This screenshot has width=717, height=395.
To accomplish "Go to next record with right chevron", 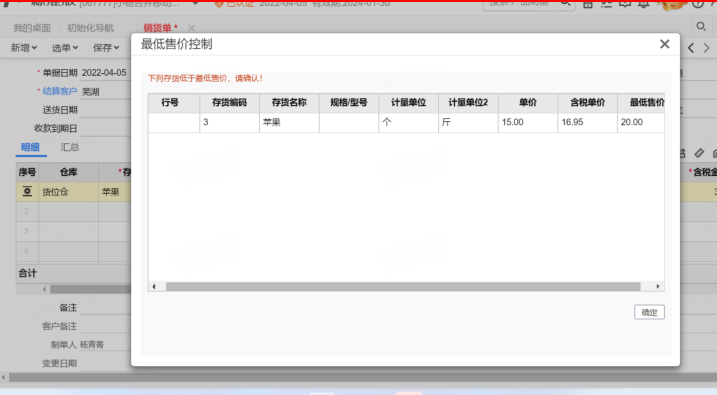I will pos(706,48).
